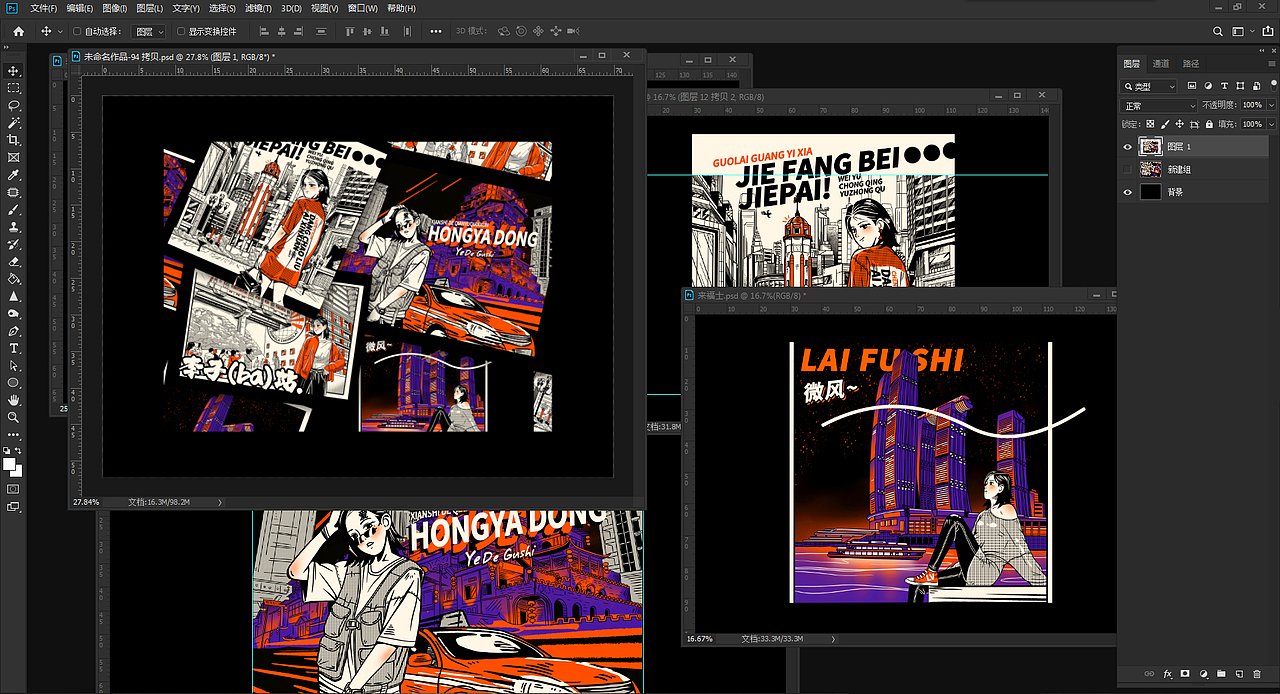
Task: Toggle the pixel layer filter icon
Action: tap(1193, 87)
